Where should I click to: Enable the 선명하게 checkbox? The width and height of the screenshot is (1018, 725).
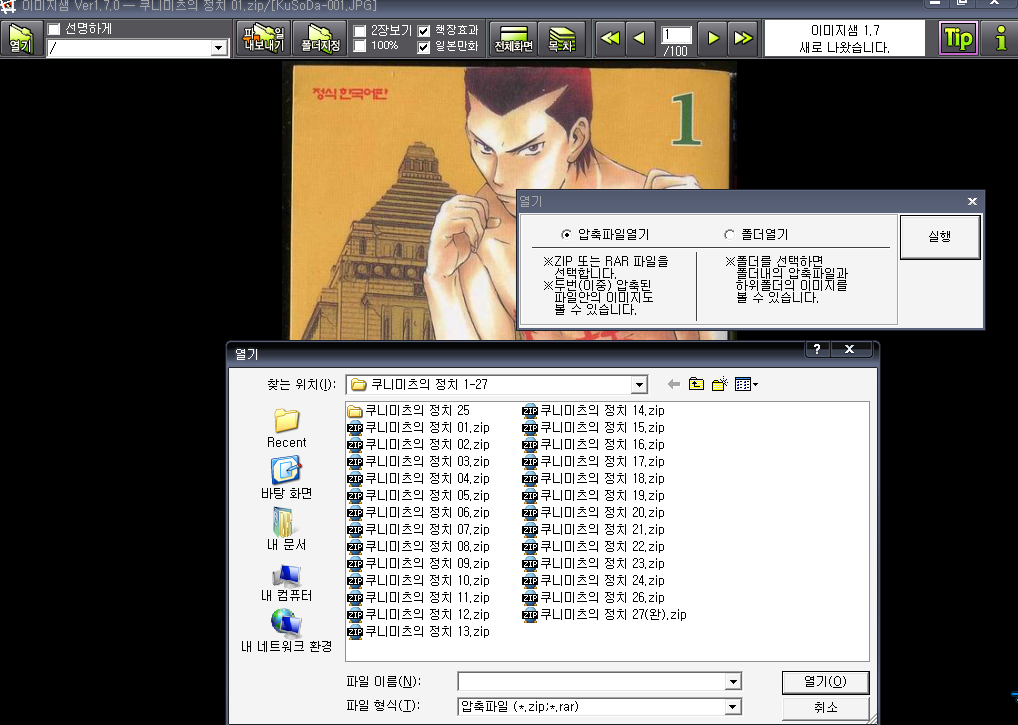click(x=55, y=29)
